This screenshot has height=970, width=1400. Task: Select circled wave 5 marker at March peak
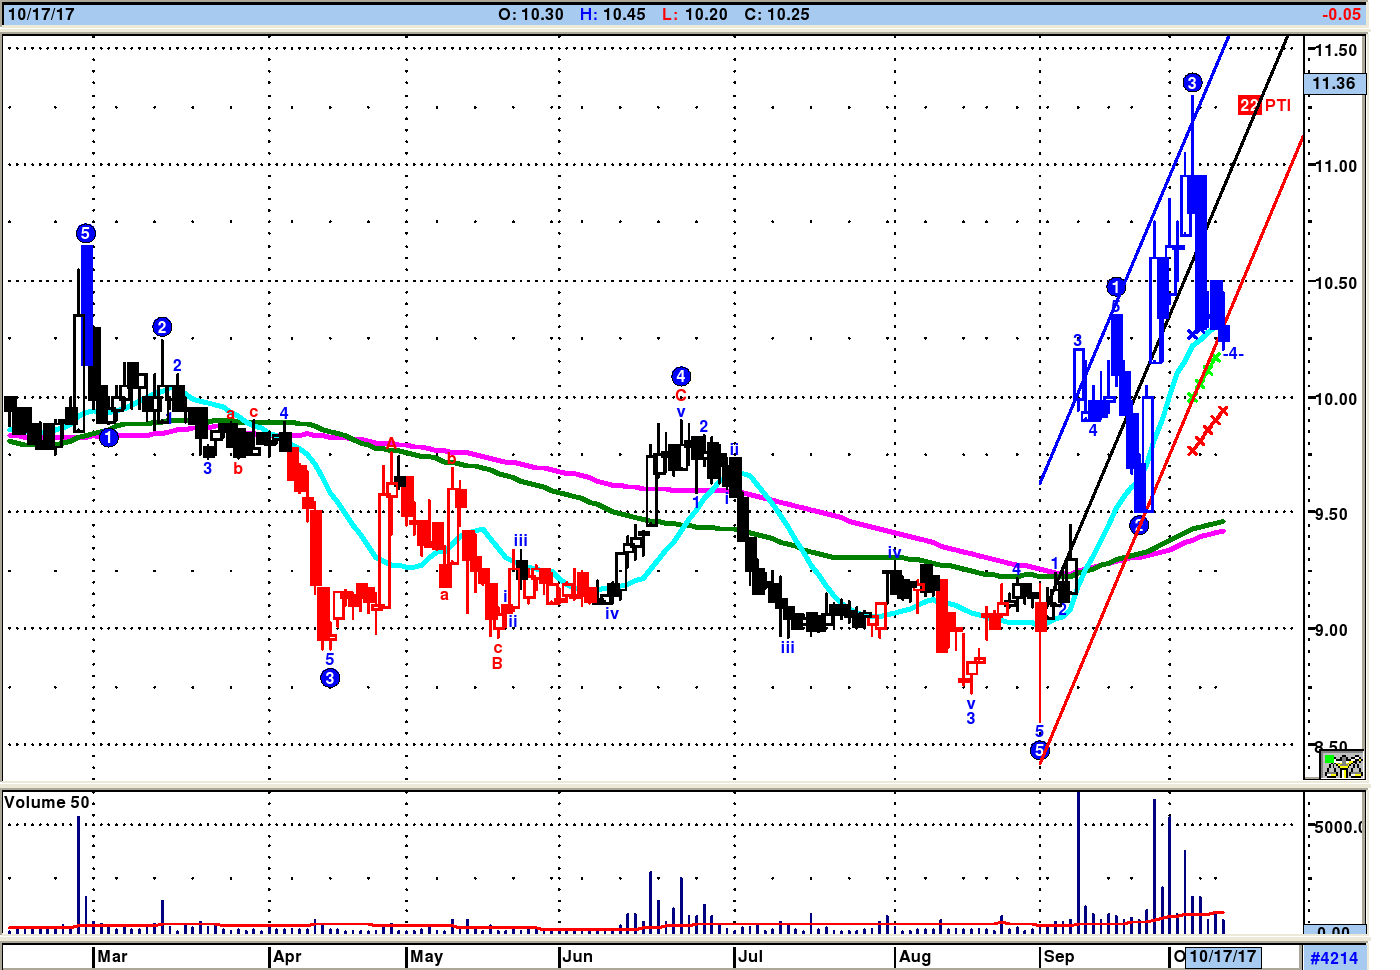[86, 234]
